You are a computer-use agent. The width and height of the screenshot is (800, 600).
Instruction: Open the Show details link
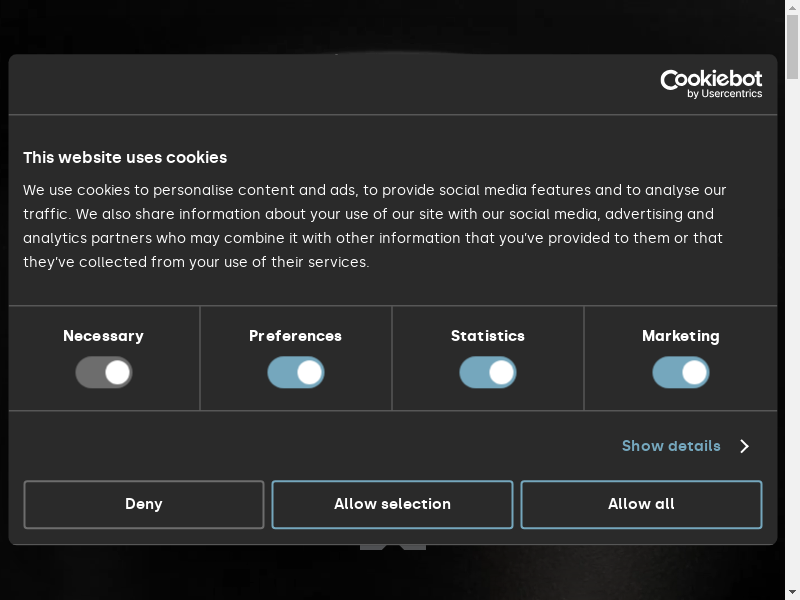671,446
